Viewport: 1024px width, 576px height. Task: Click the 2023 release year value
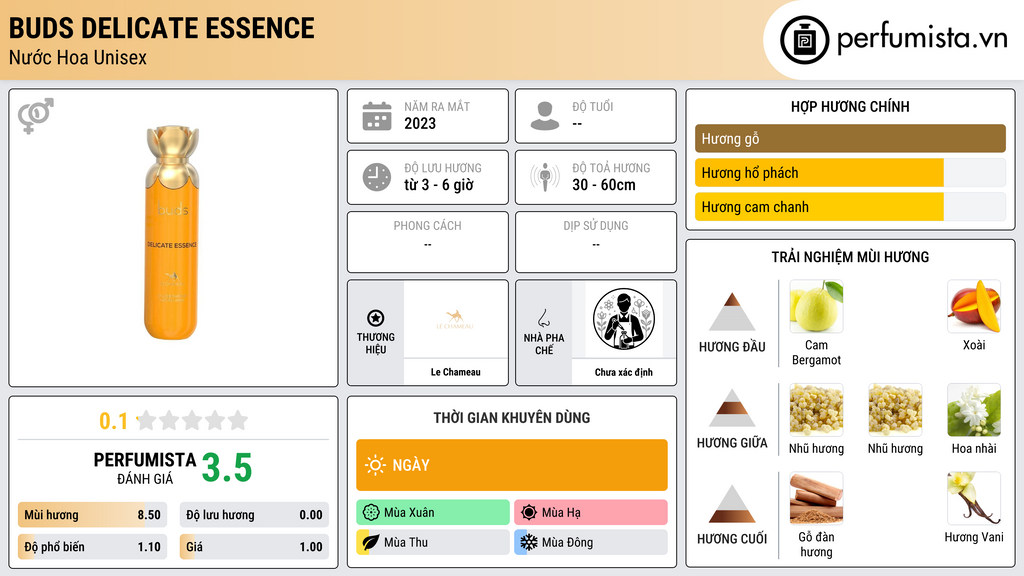click(420, 123)
